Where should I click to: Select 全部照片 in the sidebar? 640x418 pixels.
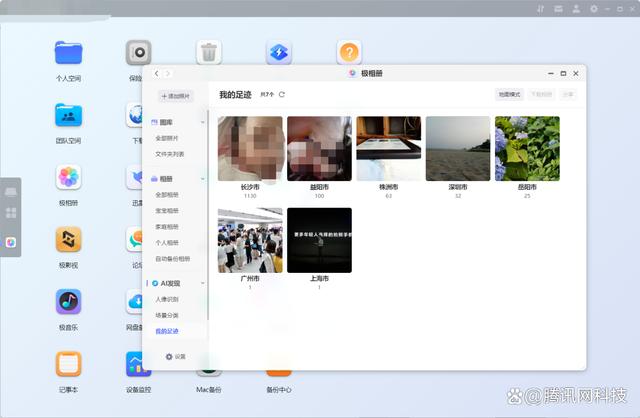pos(167,138)
